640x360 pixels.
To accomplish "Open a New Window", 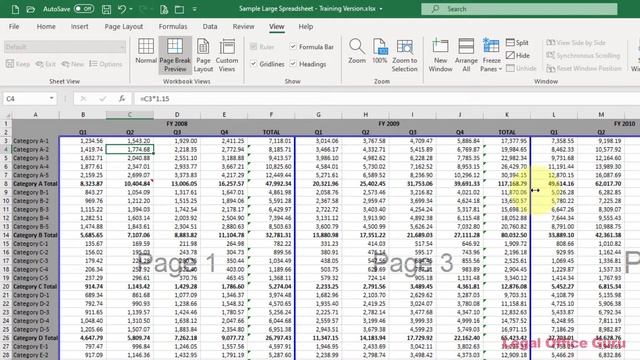I will point(440,55).
